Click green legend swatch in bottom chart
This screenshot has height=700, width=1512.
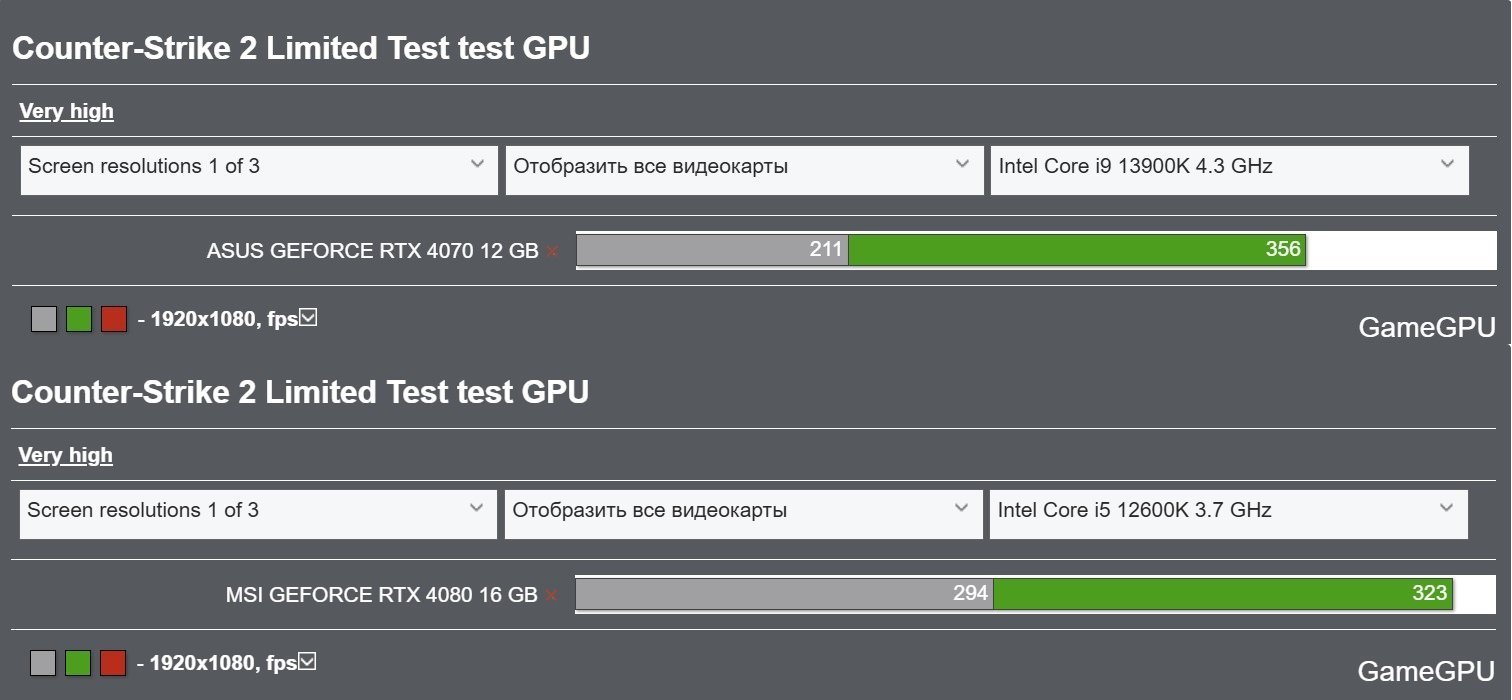(x=78, y=663)
